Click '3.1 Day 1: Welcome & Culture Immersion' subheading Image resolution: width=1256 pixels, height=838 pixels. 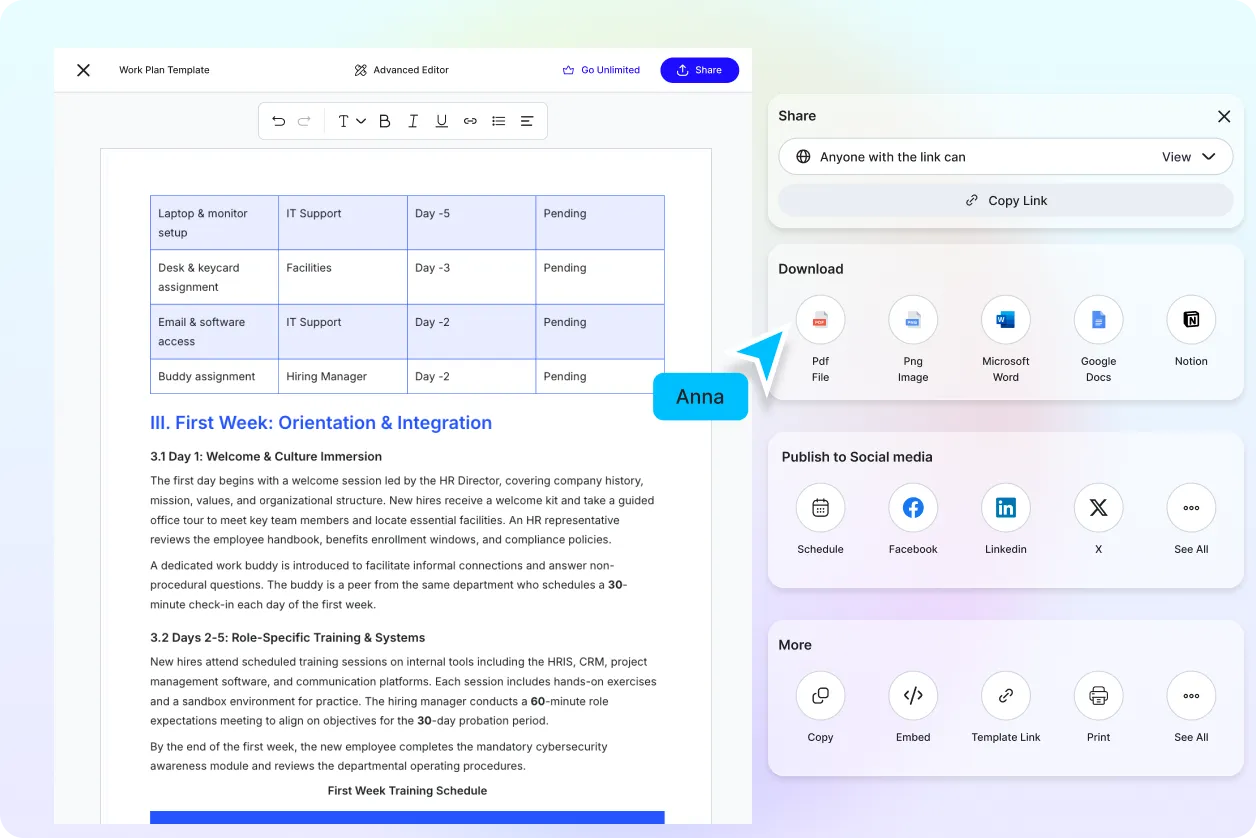click(266, 456)
